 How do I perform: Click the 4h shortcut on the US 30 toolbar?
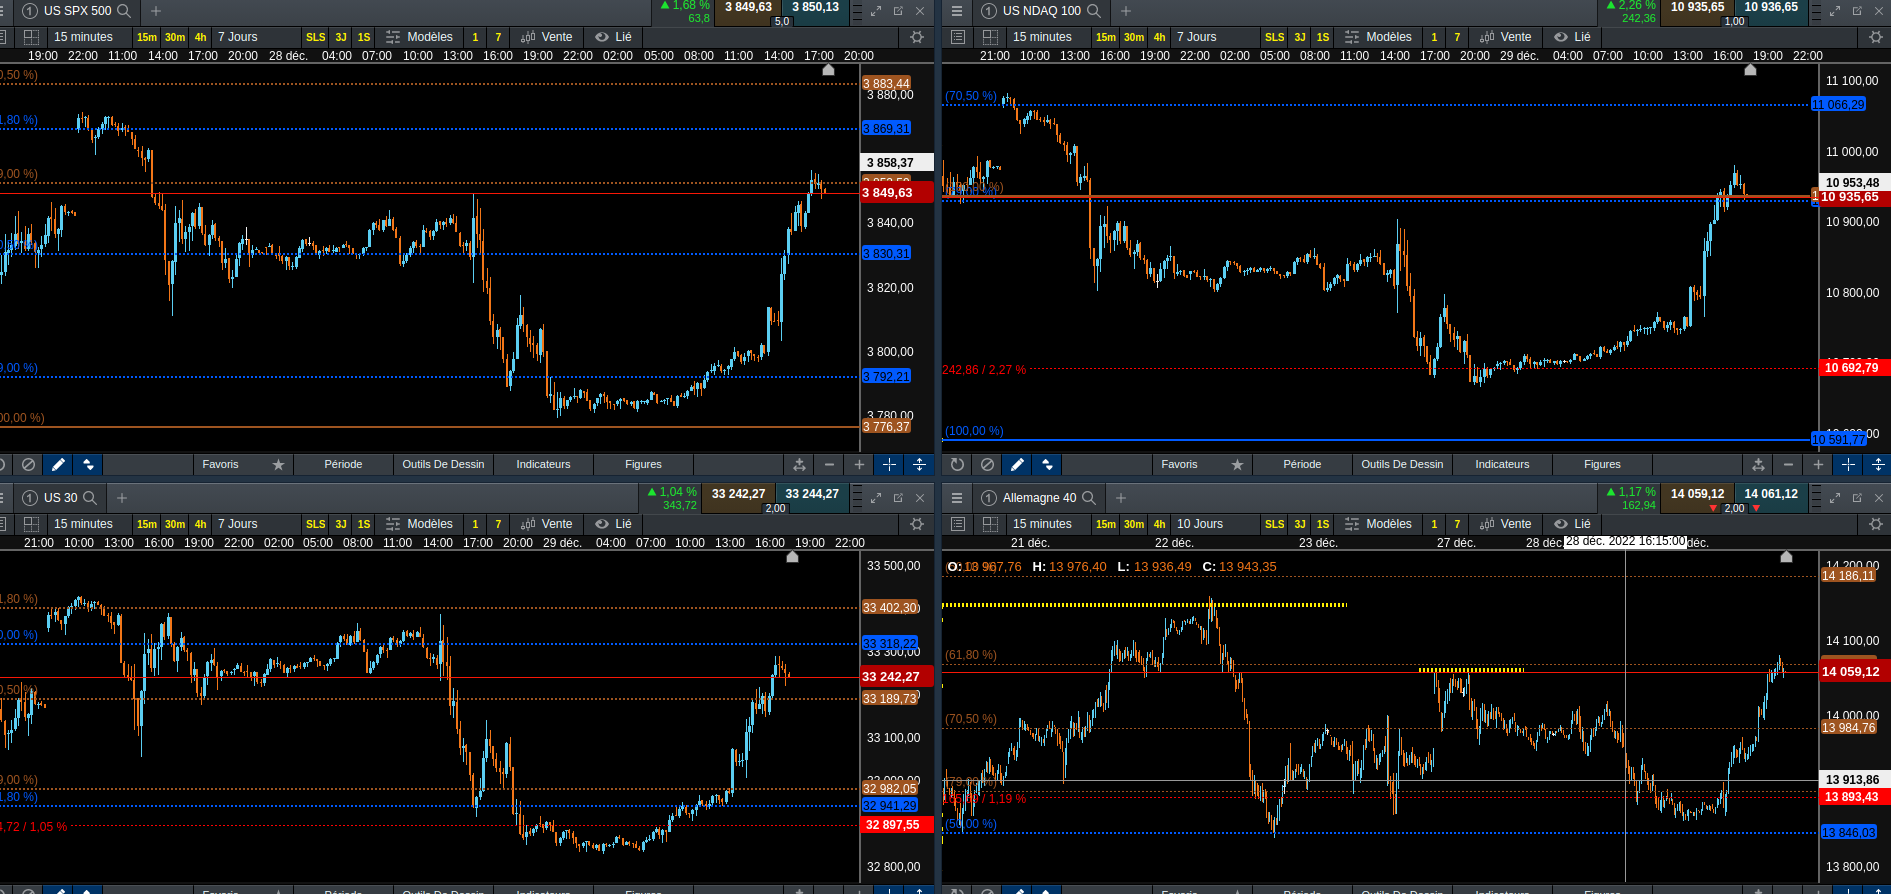(201, 524)
